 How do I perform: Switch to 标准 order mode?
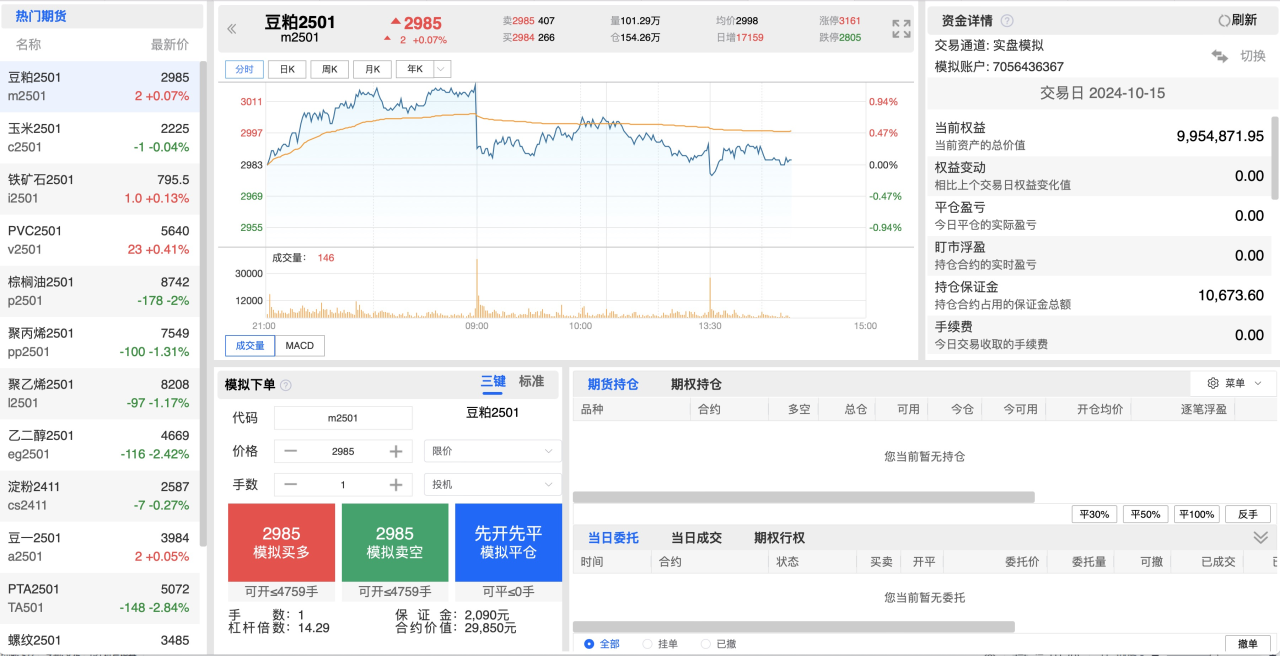click(532, 381)
